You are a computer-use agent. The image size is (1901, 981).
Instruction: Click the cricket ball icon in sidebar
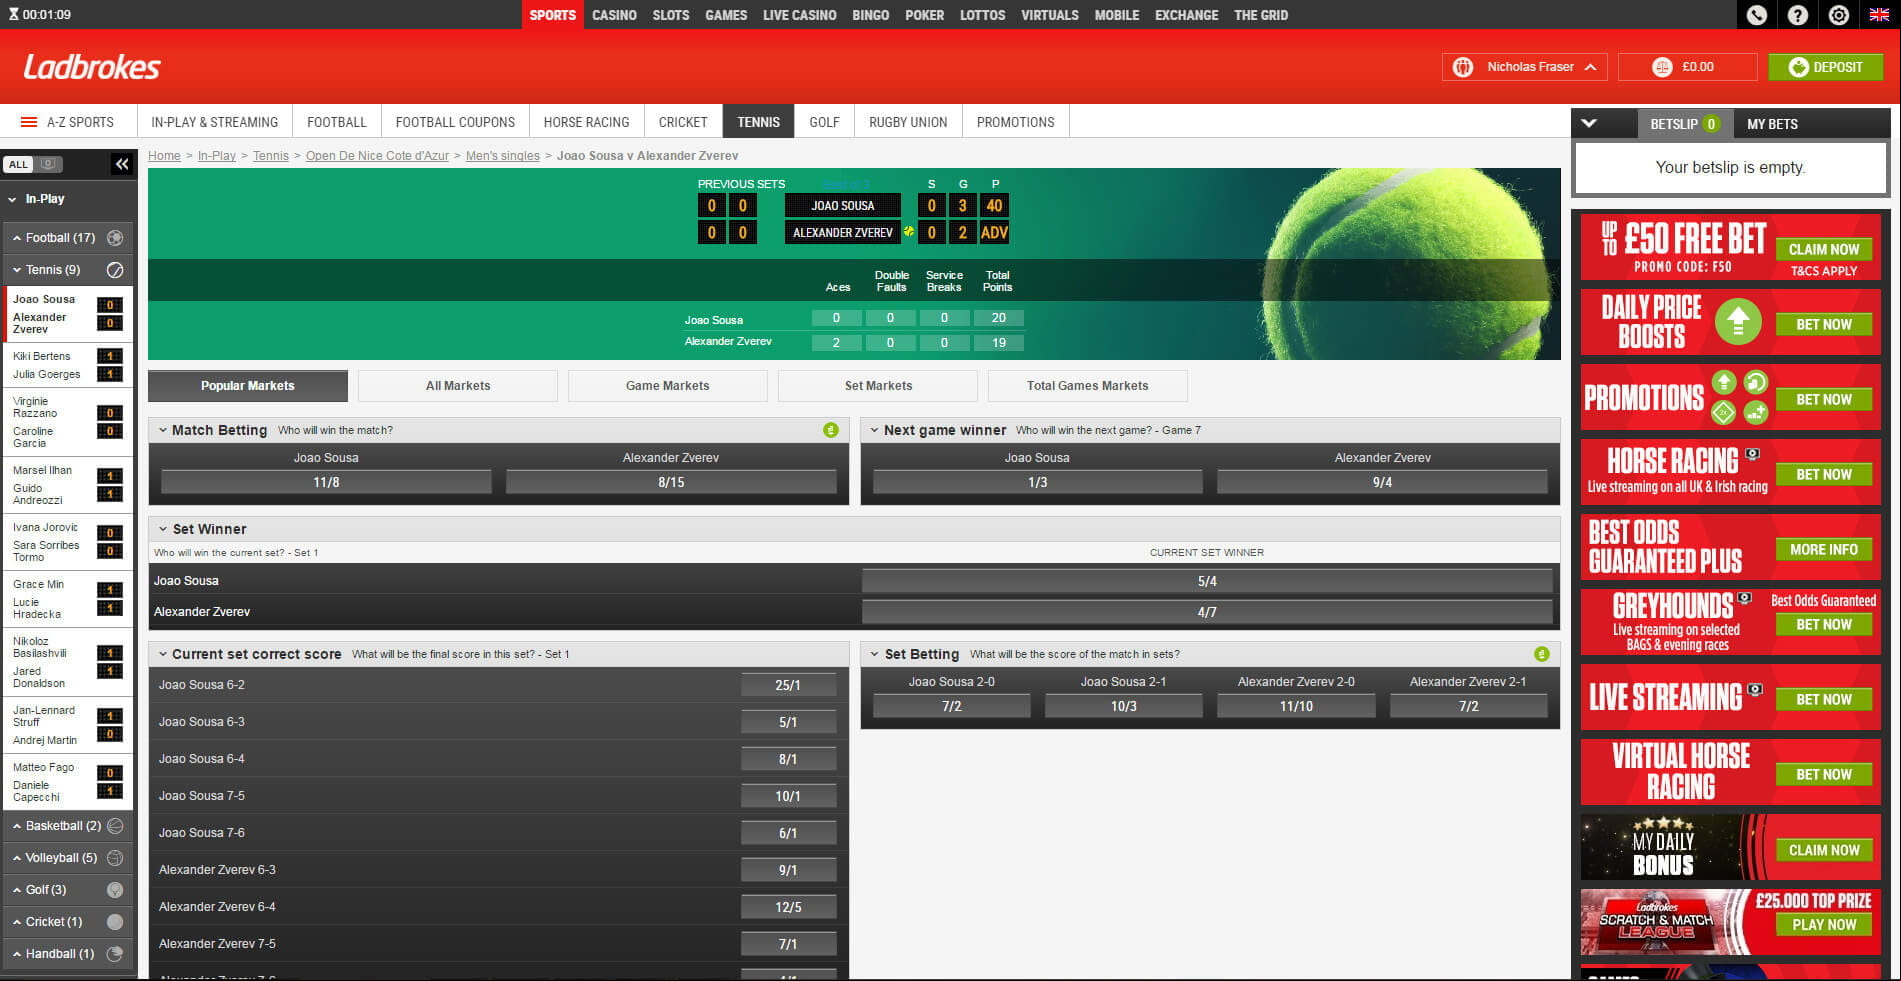(115, 922)
